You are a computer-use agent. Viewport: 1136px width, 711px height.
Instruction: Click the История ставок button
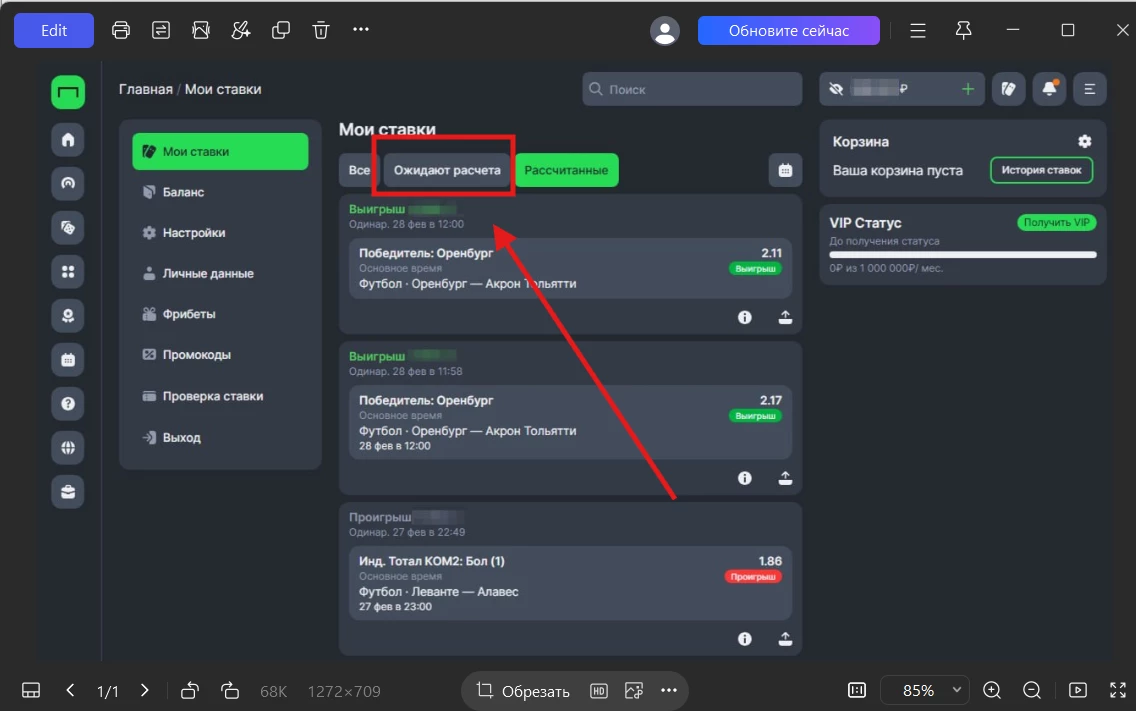(x=1042, y=170)
